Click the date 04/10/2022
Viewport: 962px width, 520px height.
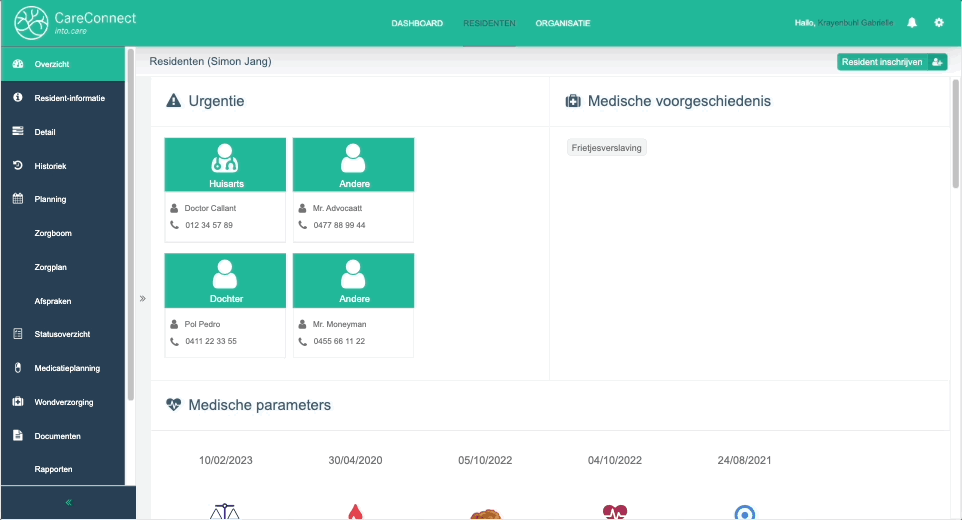pyautogui.click(x=615, y=460)
